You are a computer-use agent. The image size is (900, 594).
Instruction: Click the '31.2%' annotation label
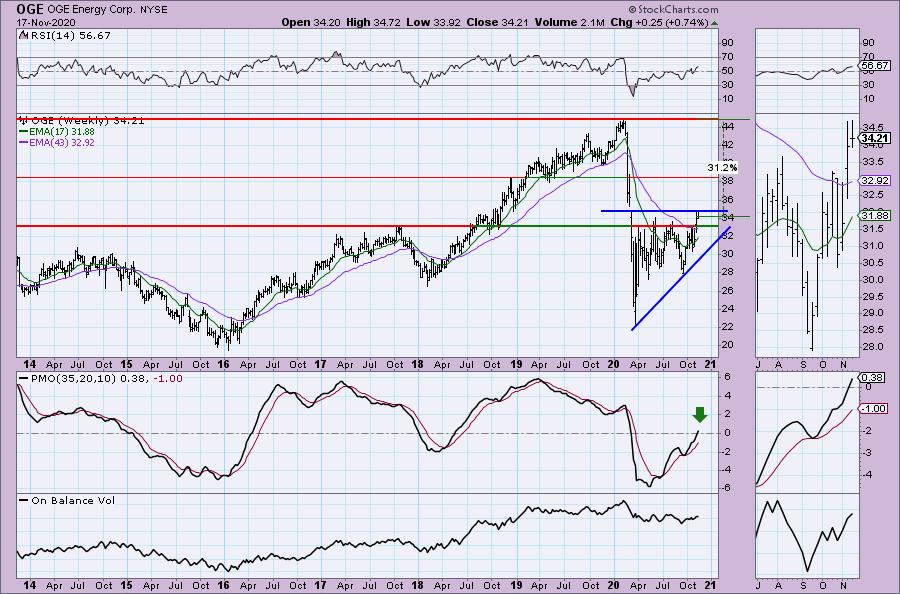click(722, 168)
